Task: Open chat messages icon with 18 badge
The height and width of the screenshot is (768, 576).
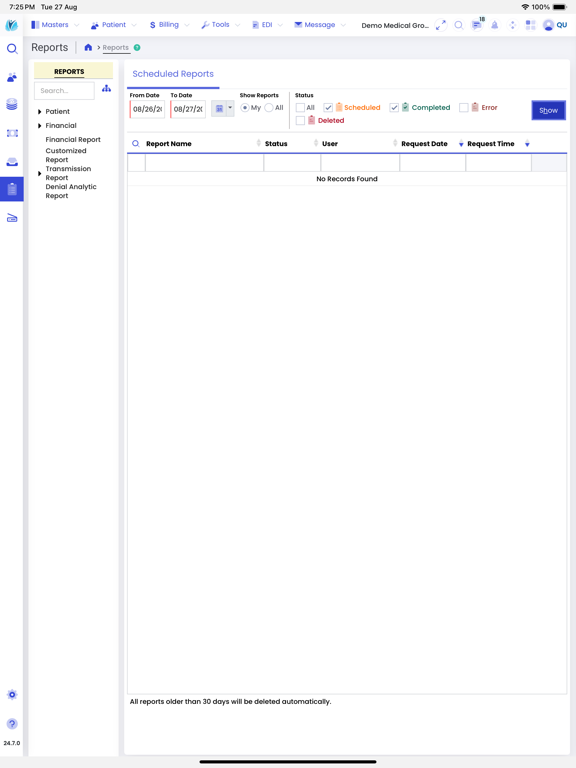Action: (x=477, y=25)
